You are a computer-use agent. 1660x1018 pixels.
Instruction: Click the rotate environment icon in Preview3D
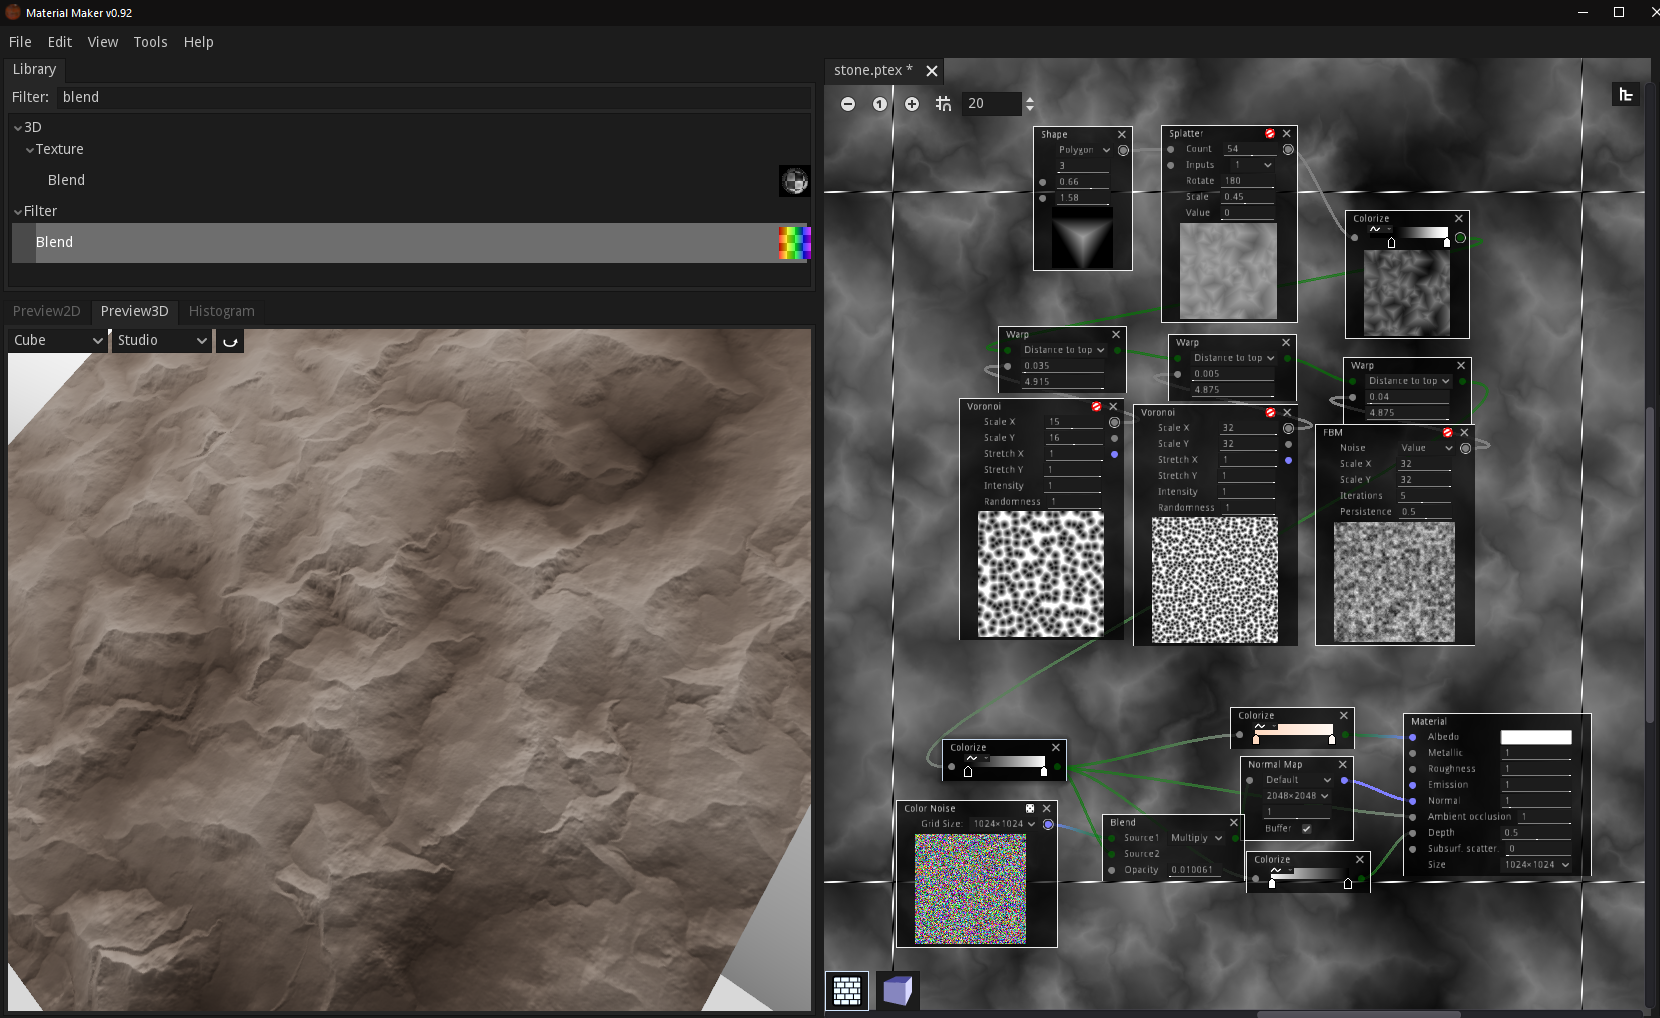pyautogui.click(x=229, y=341)
